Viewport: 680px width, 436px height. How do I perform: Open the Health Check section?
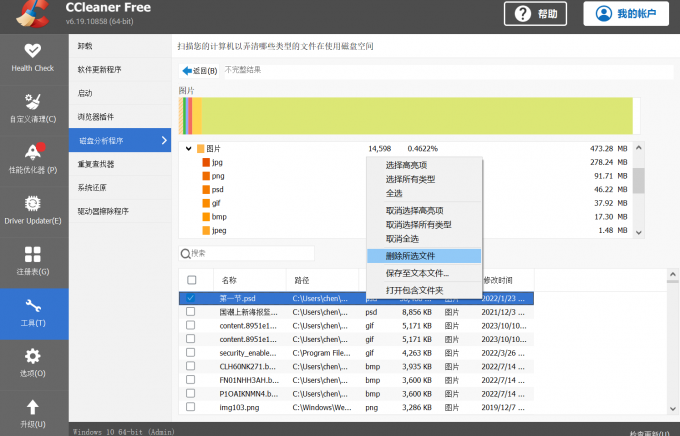point(33,58)
